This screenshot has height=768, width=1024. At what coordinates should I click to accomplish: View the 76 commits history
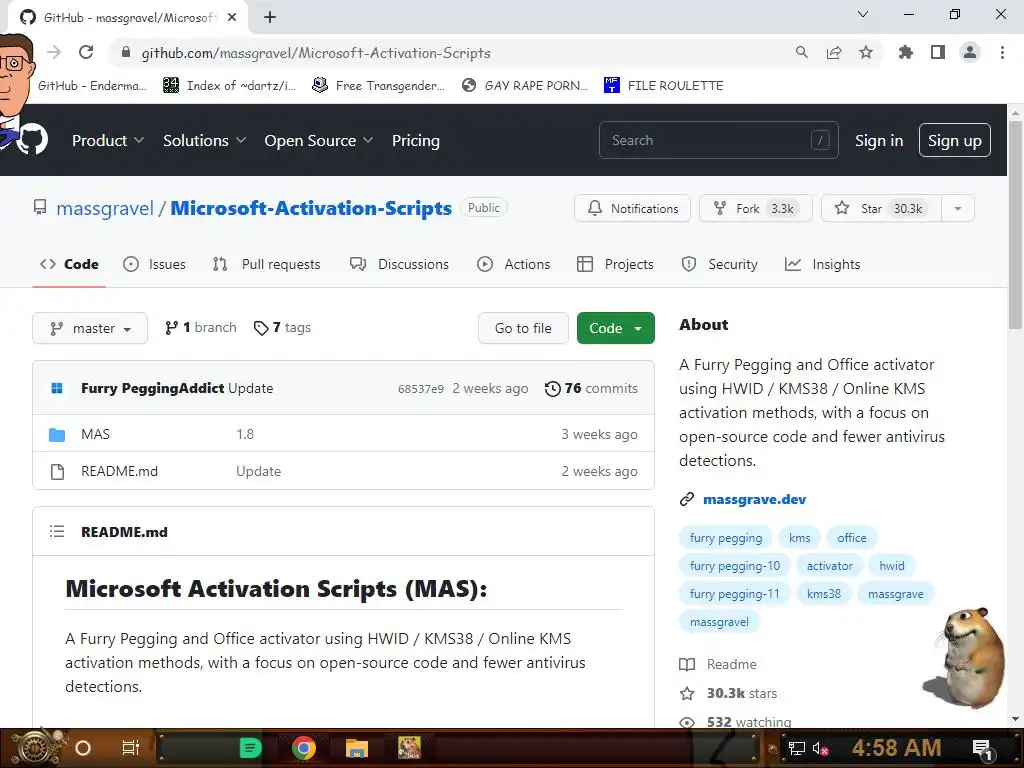pos(591,388)
